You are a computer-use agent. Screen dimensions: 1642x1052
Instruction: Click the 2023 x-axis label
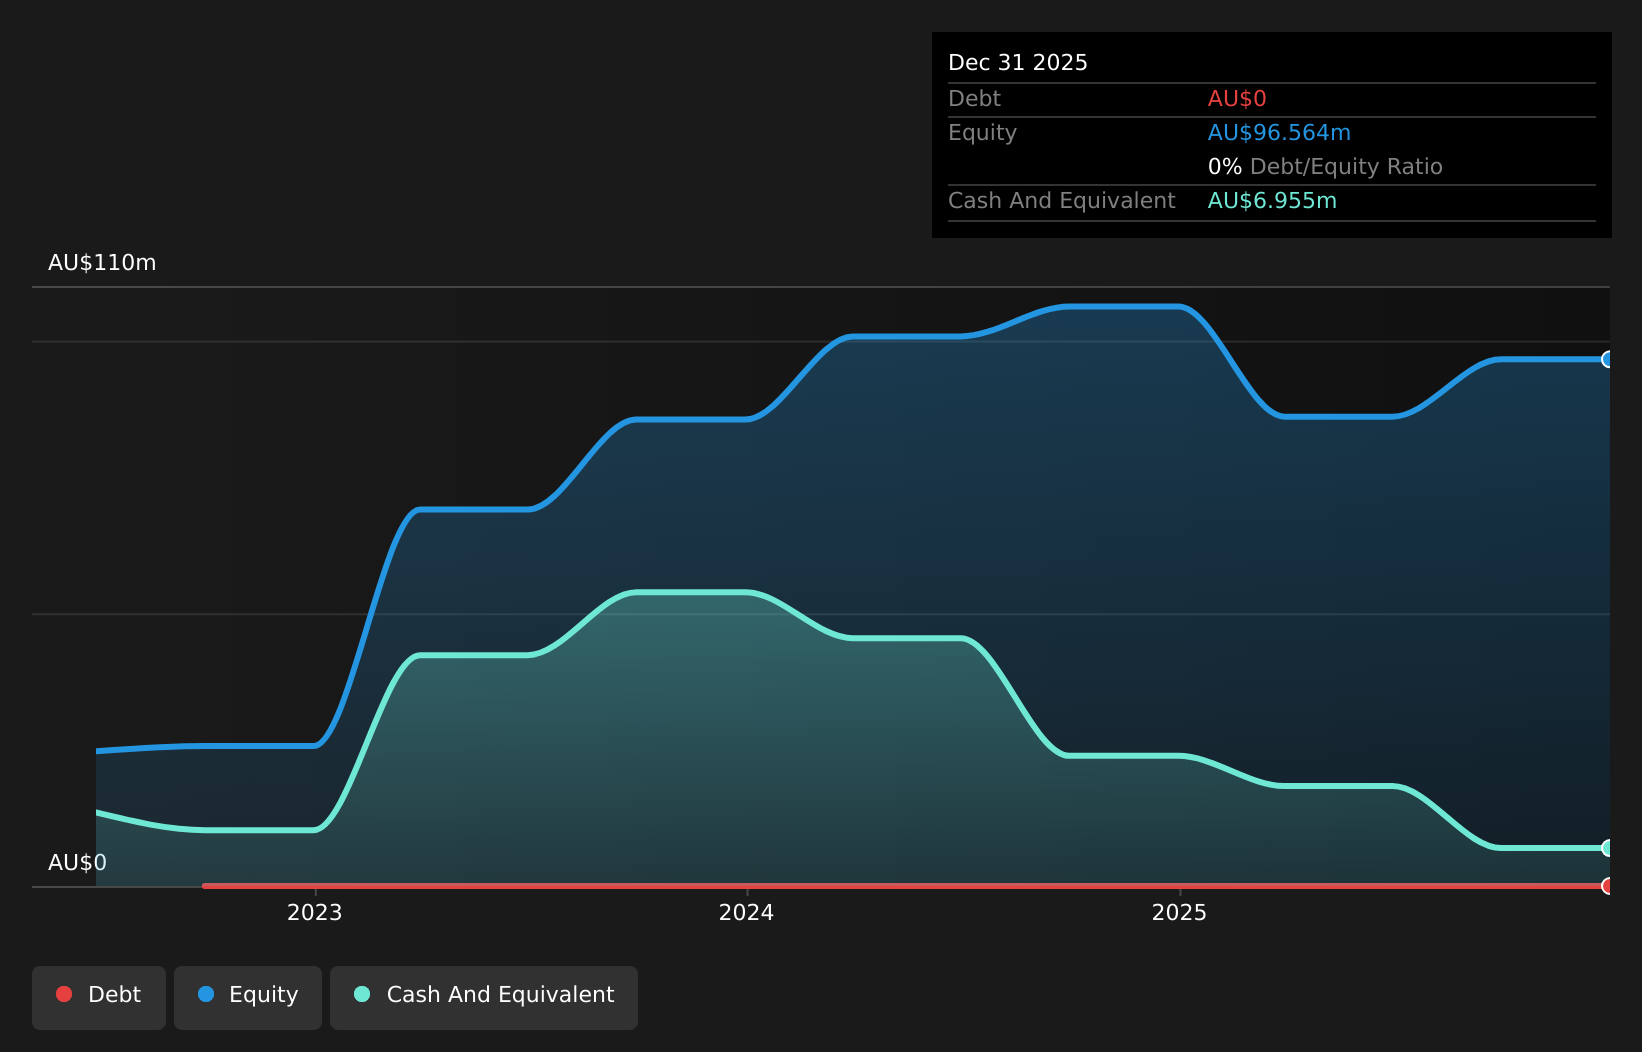coord(315,913)
